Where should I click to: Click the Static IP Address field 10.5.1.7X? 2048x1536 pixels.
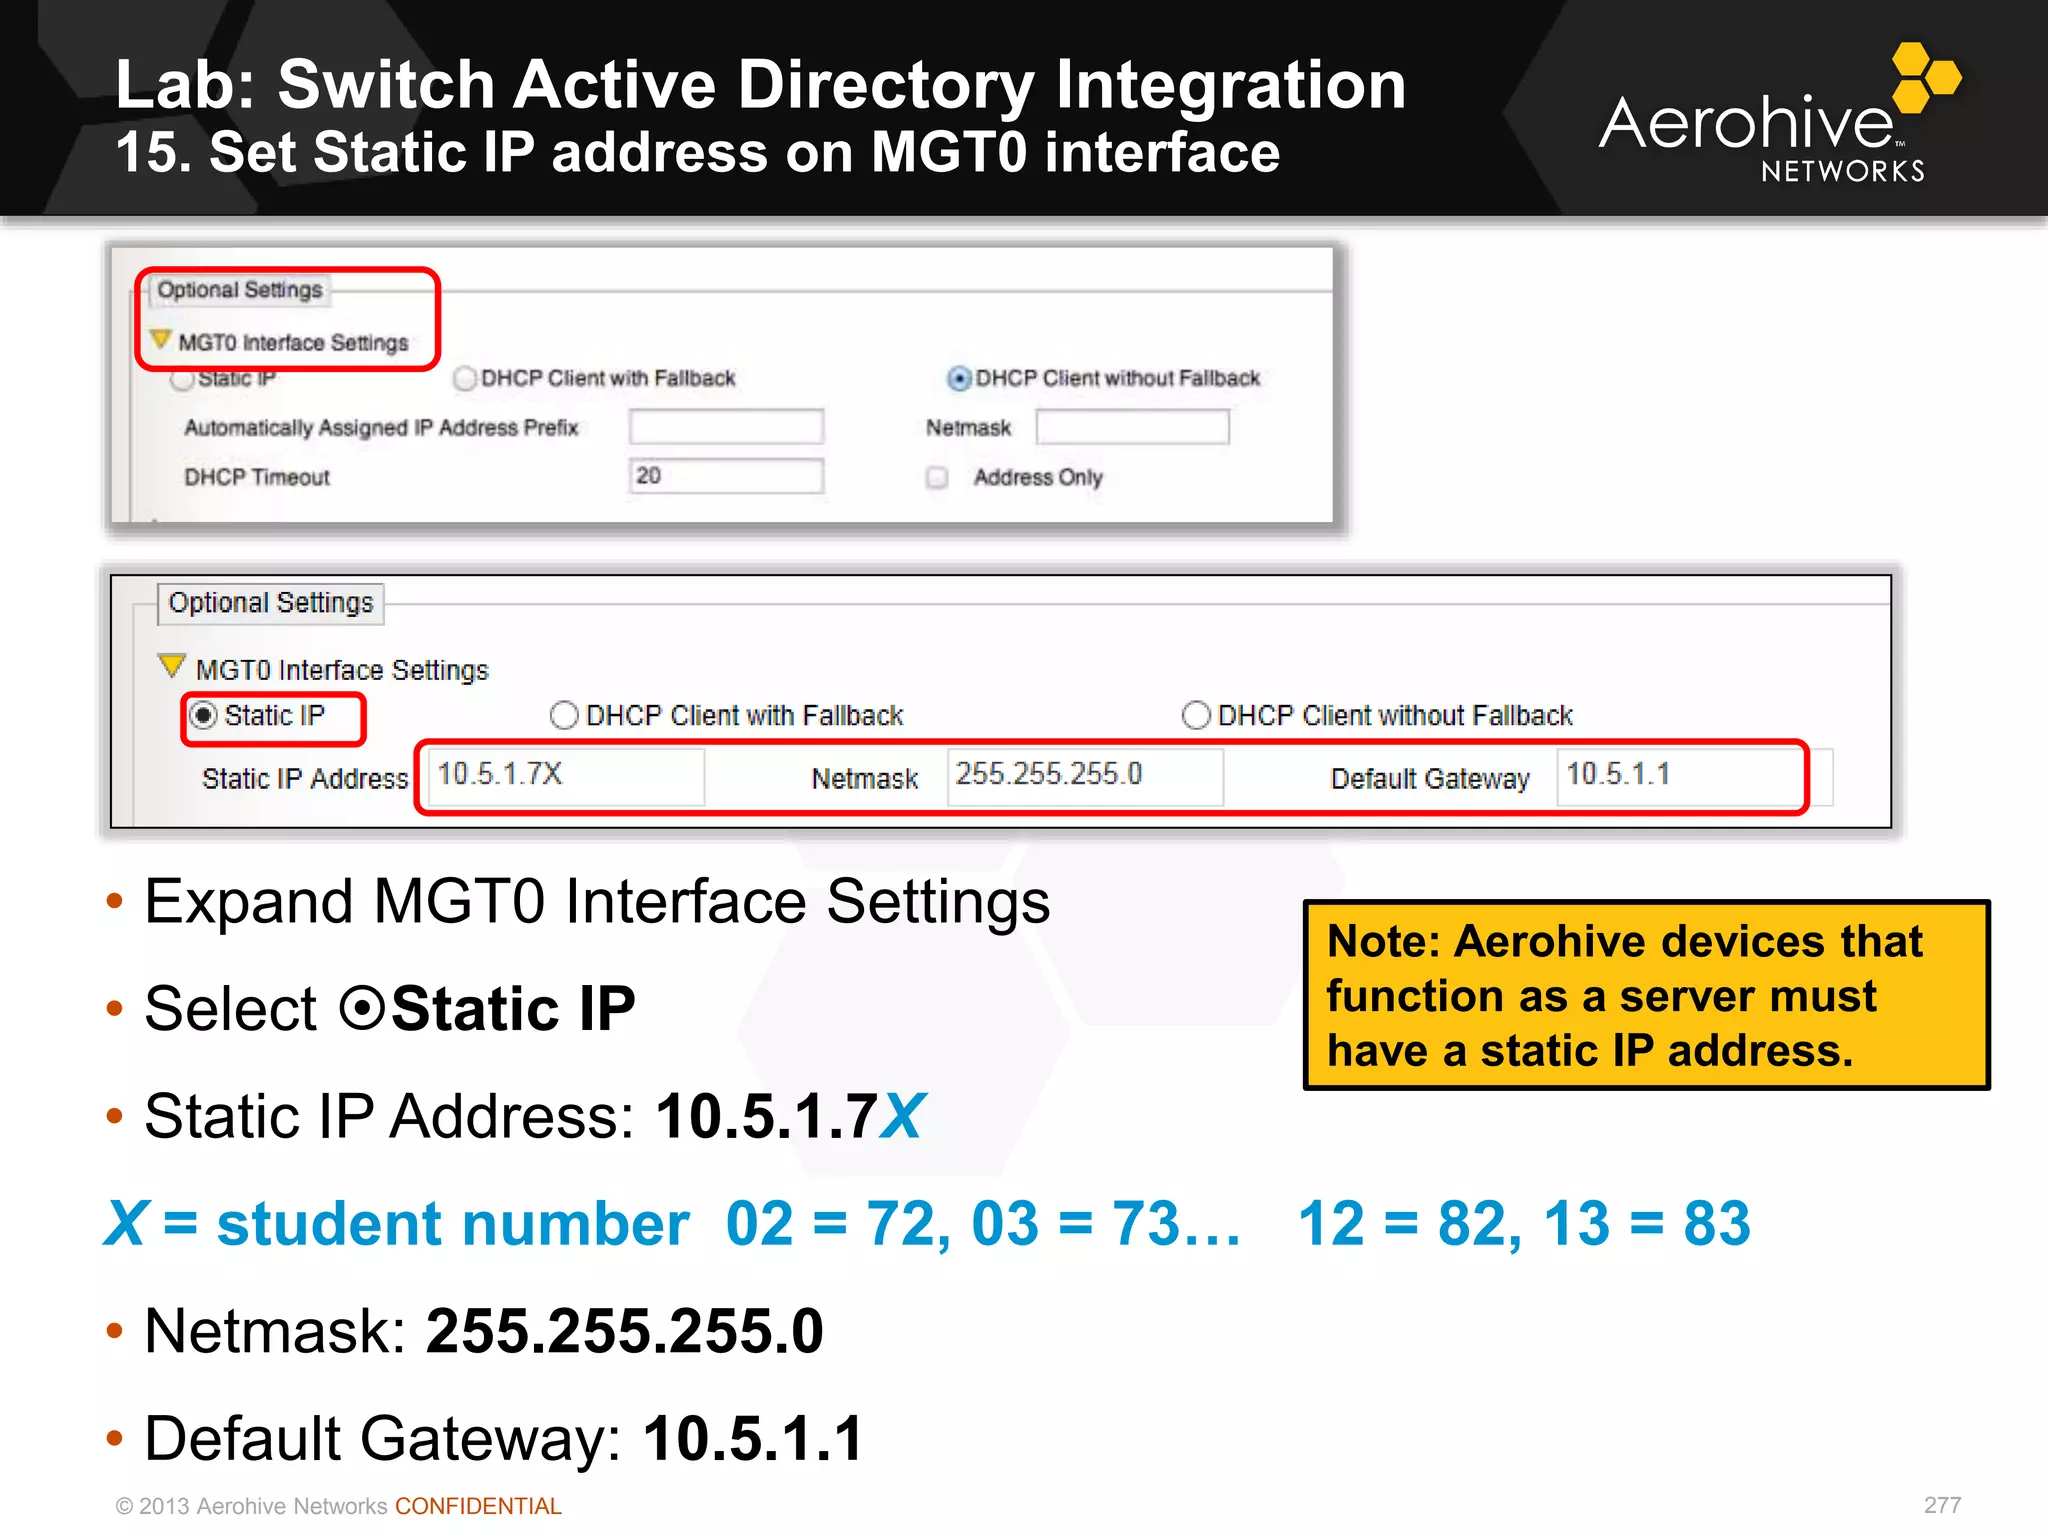(x=567, y=776)
